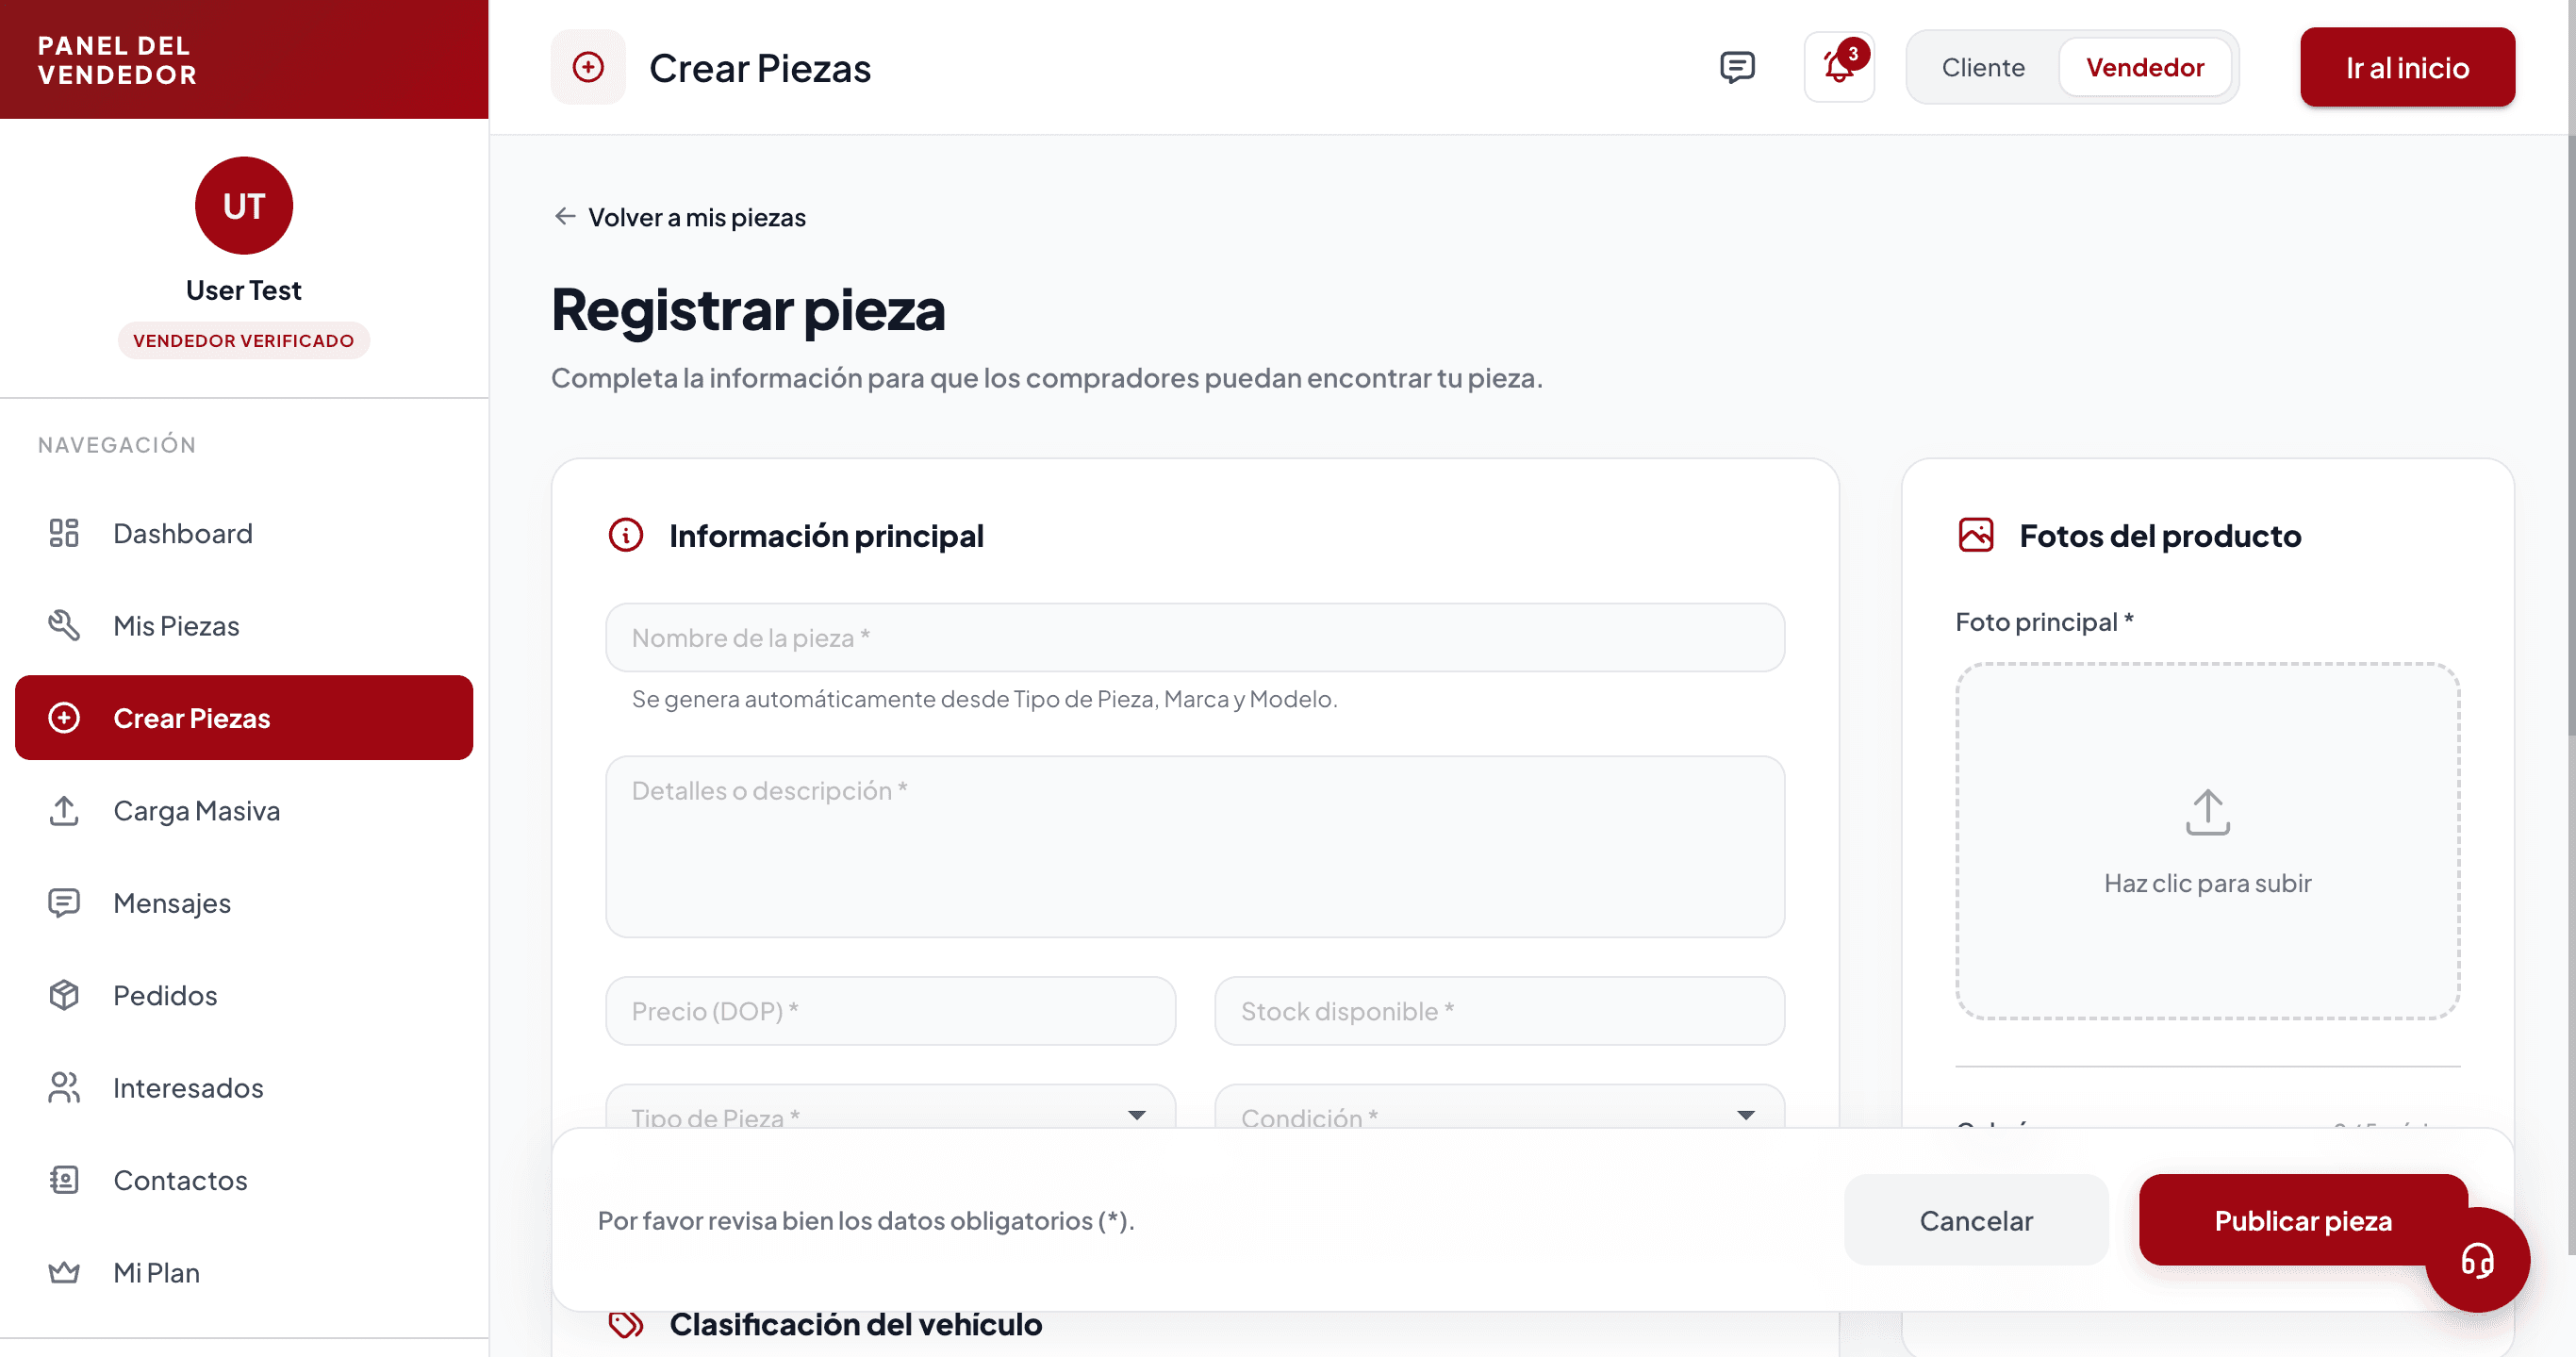Select the Vendedor mode toggle
The width and height of the screenshot is (2576, 1357).
tap(2145, 67)
